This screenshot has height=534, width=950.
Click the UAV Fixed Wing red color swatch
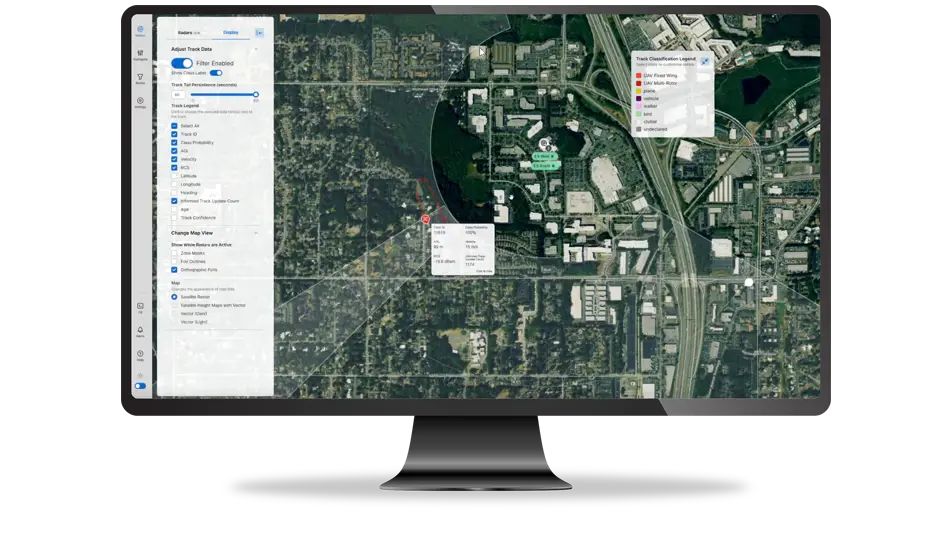tap(639, 75)
